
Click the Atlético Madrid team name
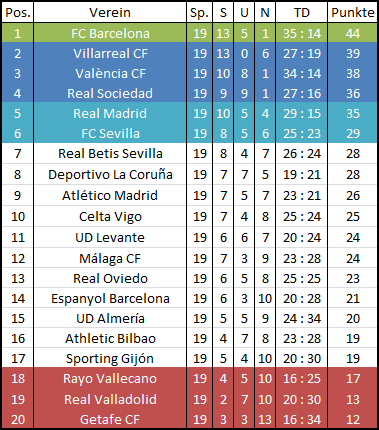(110, 195)
